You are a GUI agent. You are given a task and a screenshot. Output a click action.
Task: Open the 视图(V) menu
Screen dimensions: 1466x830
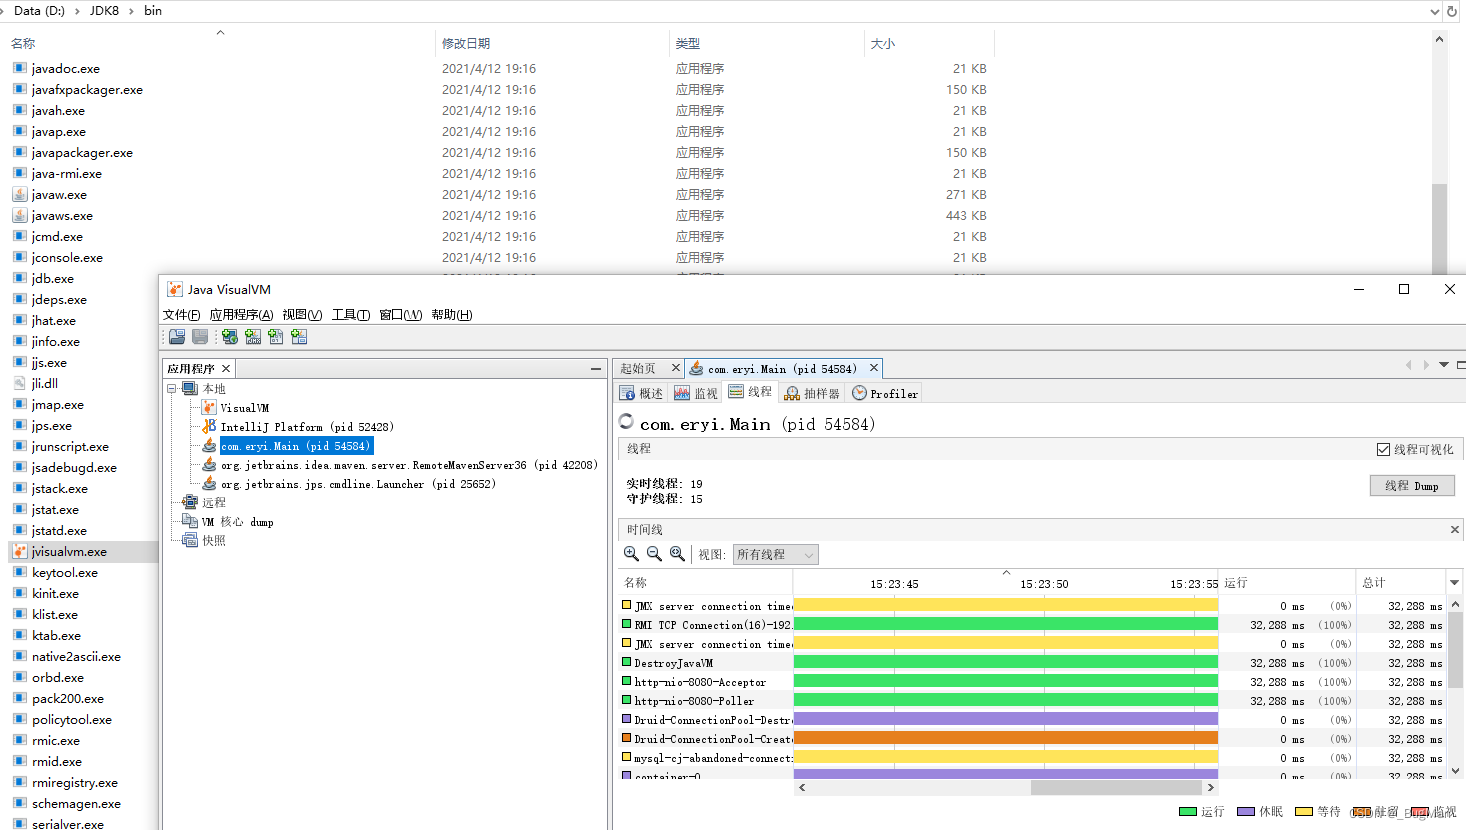point(302,314)
